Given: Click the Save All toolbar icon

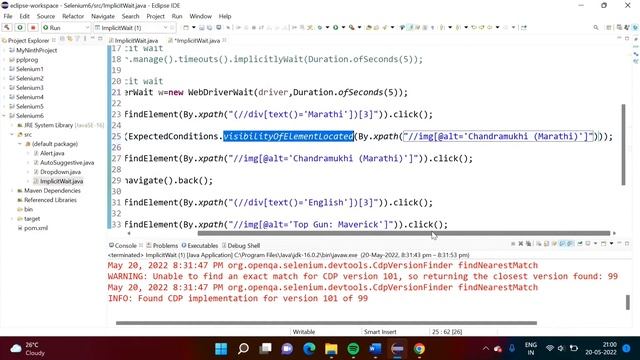Looking at the screenshot, I should [x=209, y=27].
